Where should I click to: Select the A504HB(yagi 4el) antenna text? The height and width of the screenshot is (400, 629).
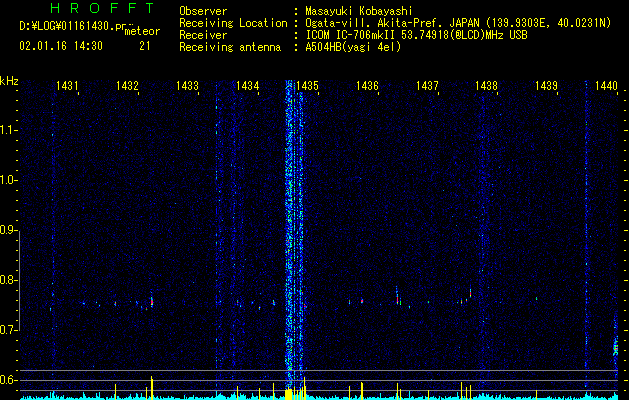pyautogui.click(x=353, y=47)
